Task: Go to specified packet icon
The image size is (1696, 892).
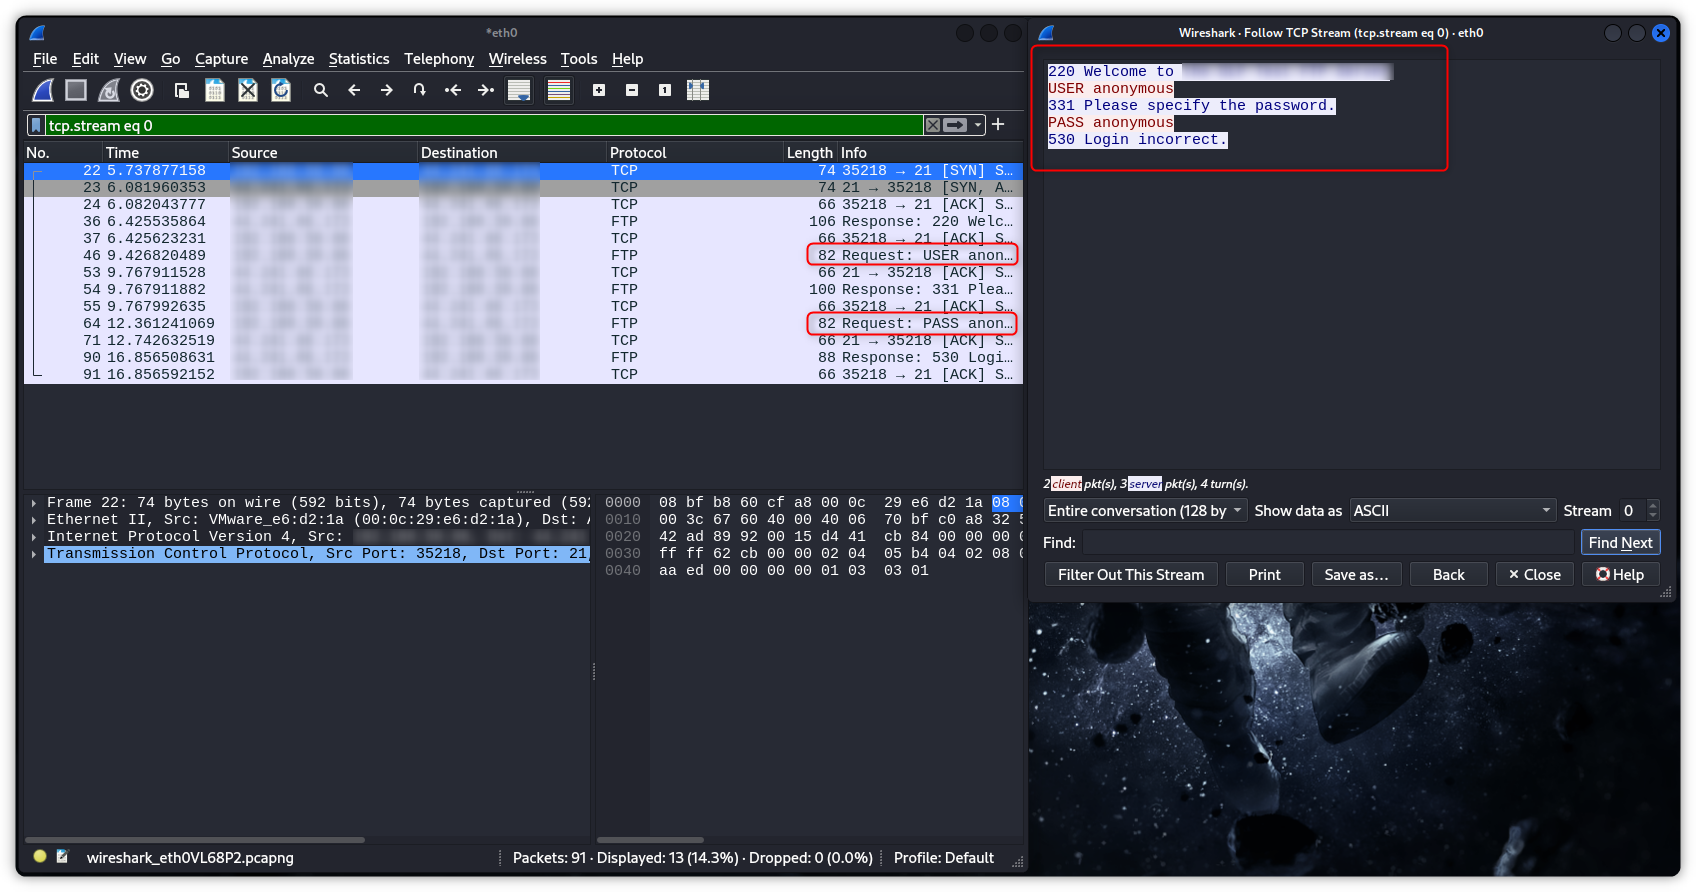Action: (420, 90)
